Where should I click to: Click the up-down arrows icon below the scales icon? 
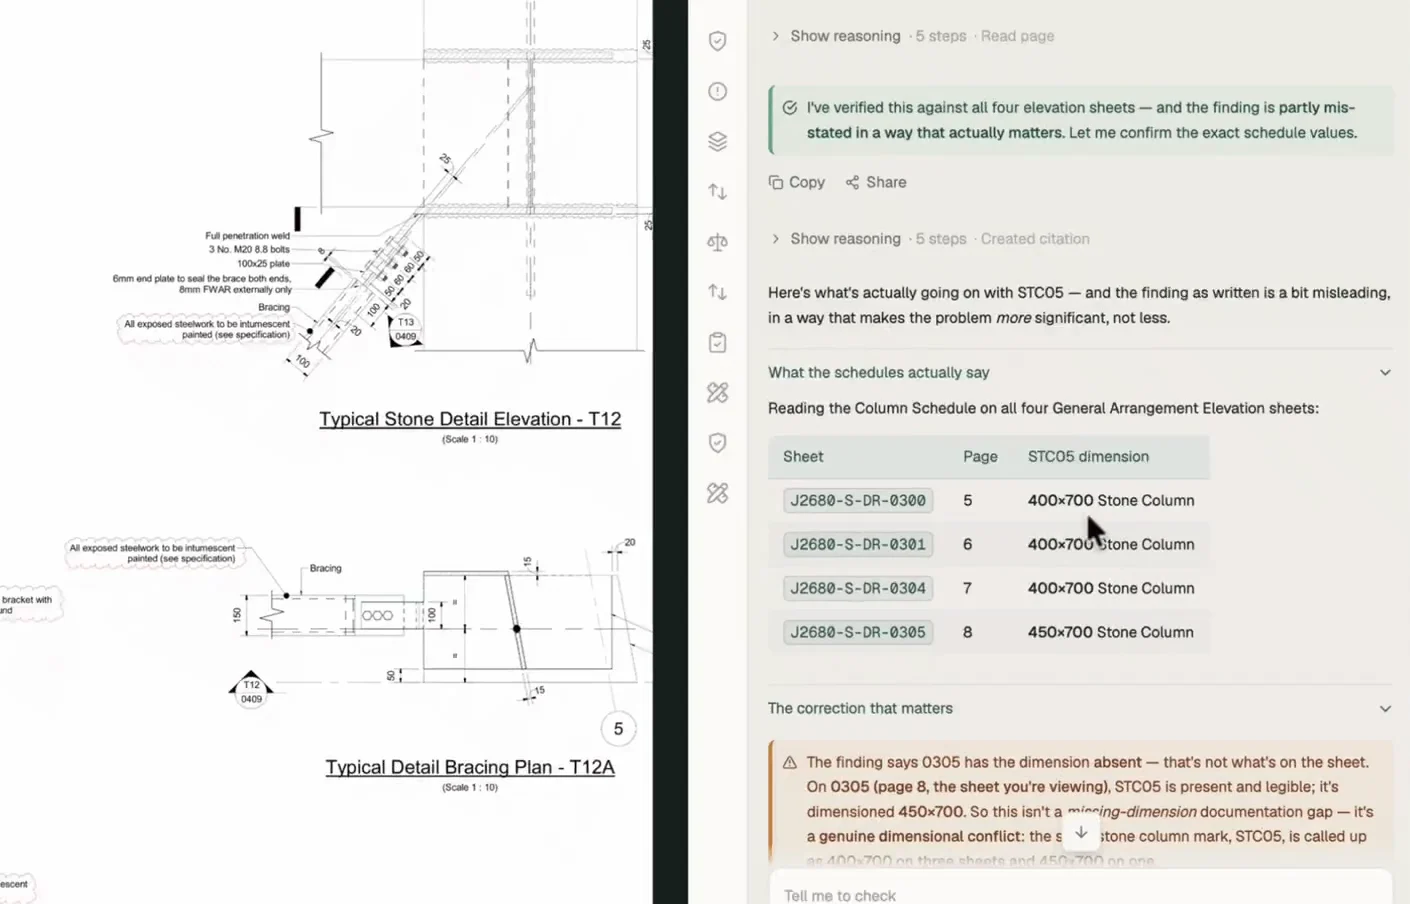[x=717, y=292]
